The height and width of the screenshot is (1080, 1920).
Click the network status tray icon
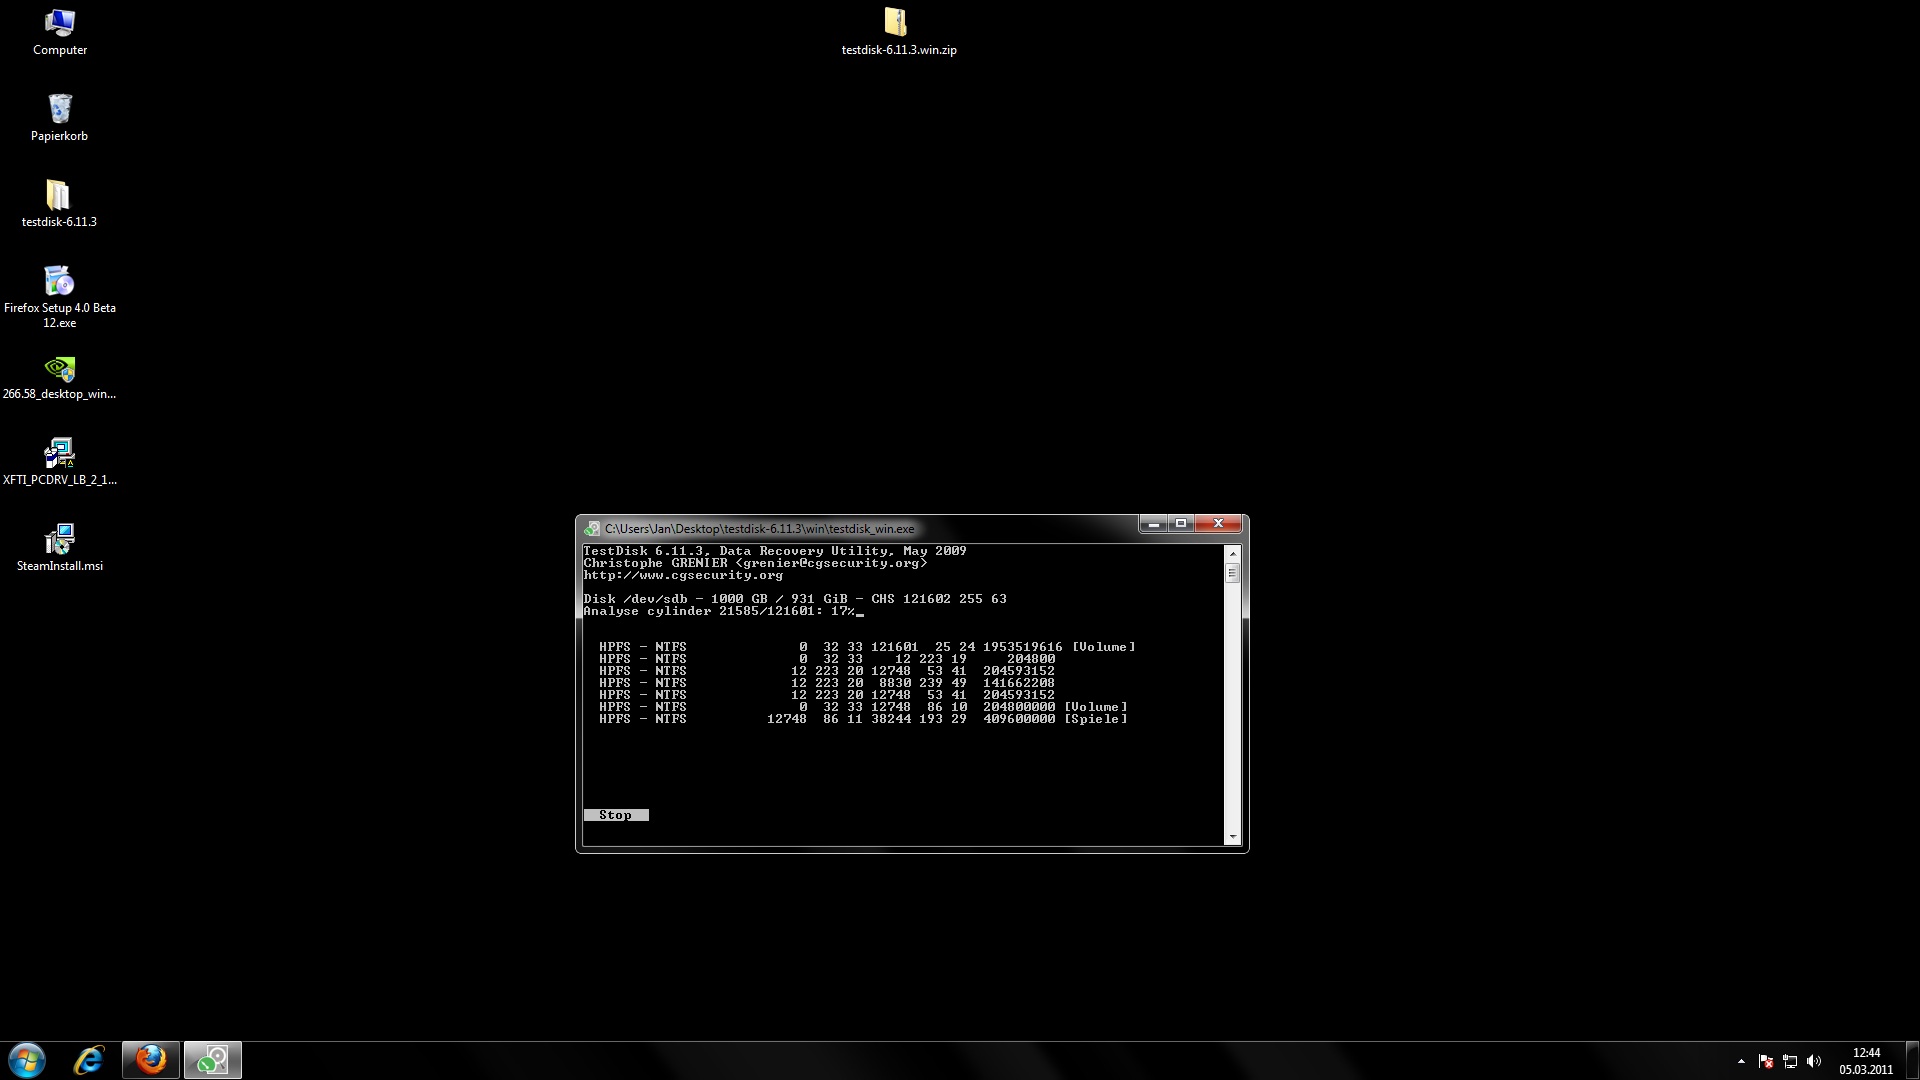click(1790, 1061)
